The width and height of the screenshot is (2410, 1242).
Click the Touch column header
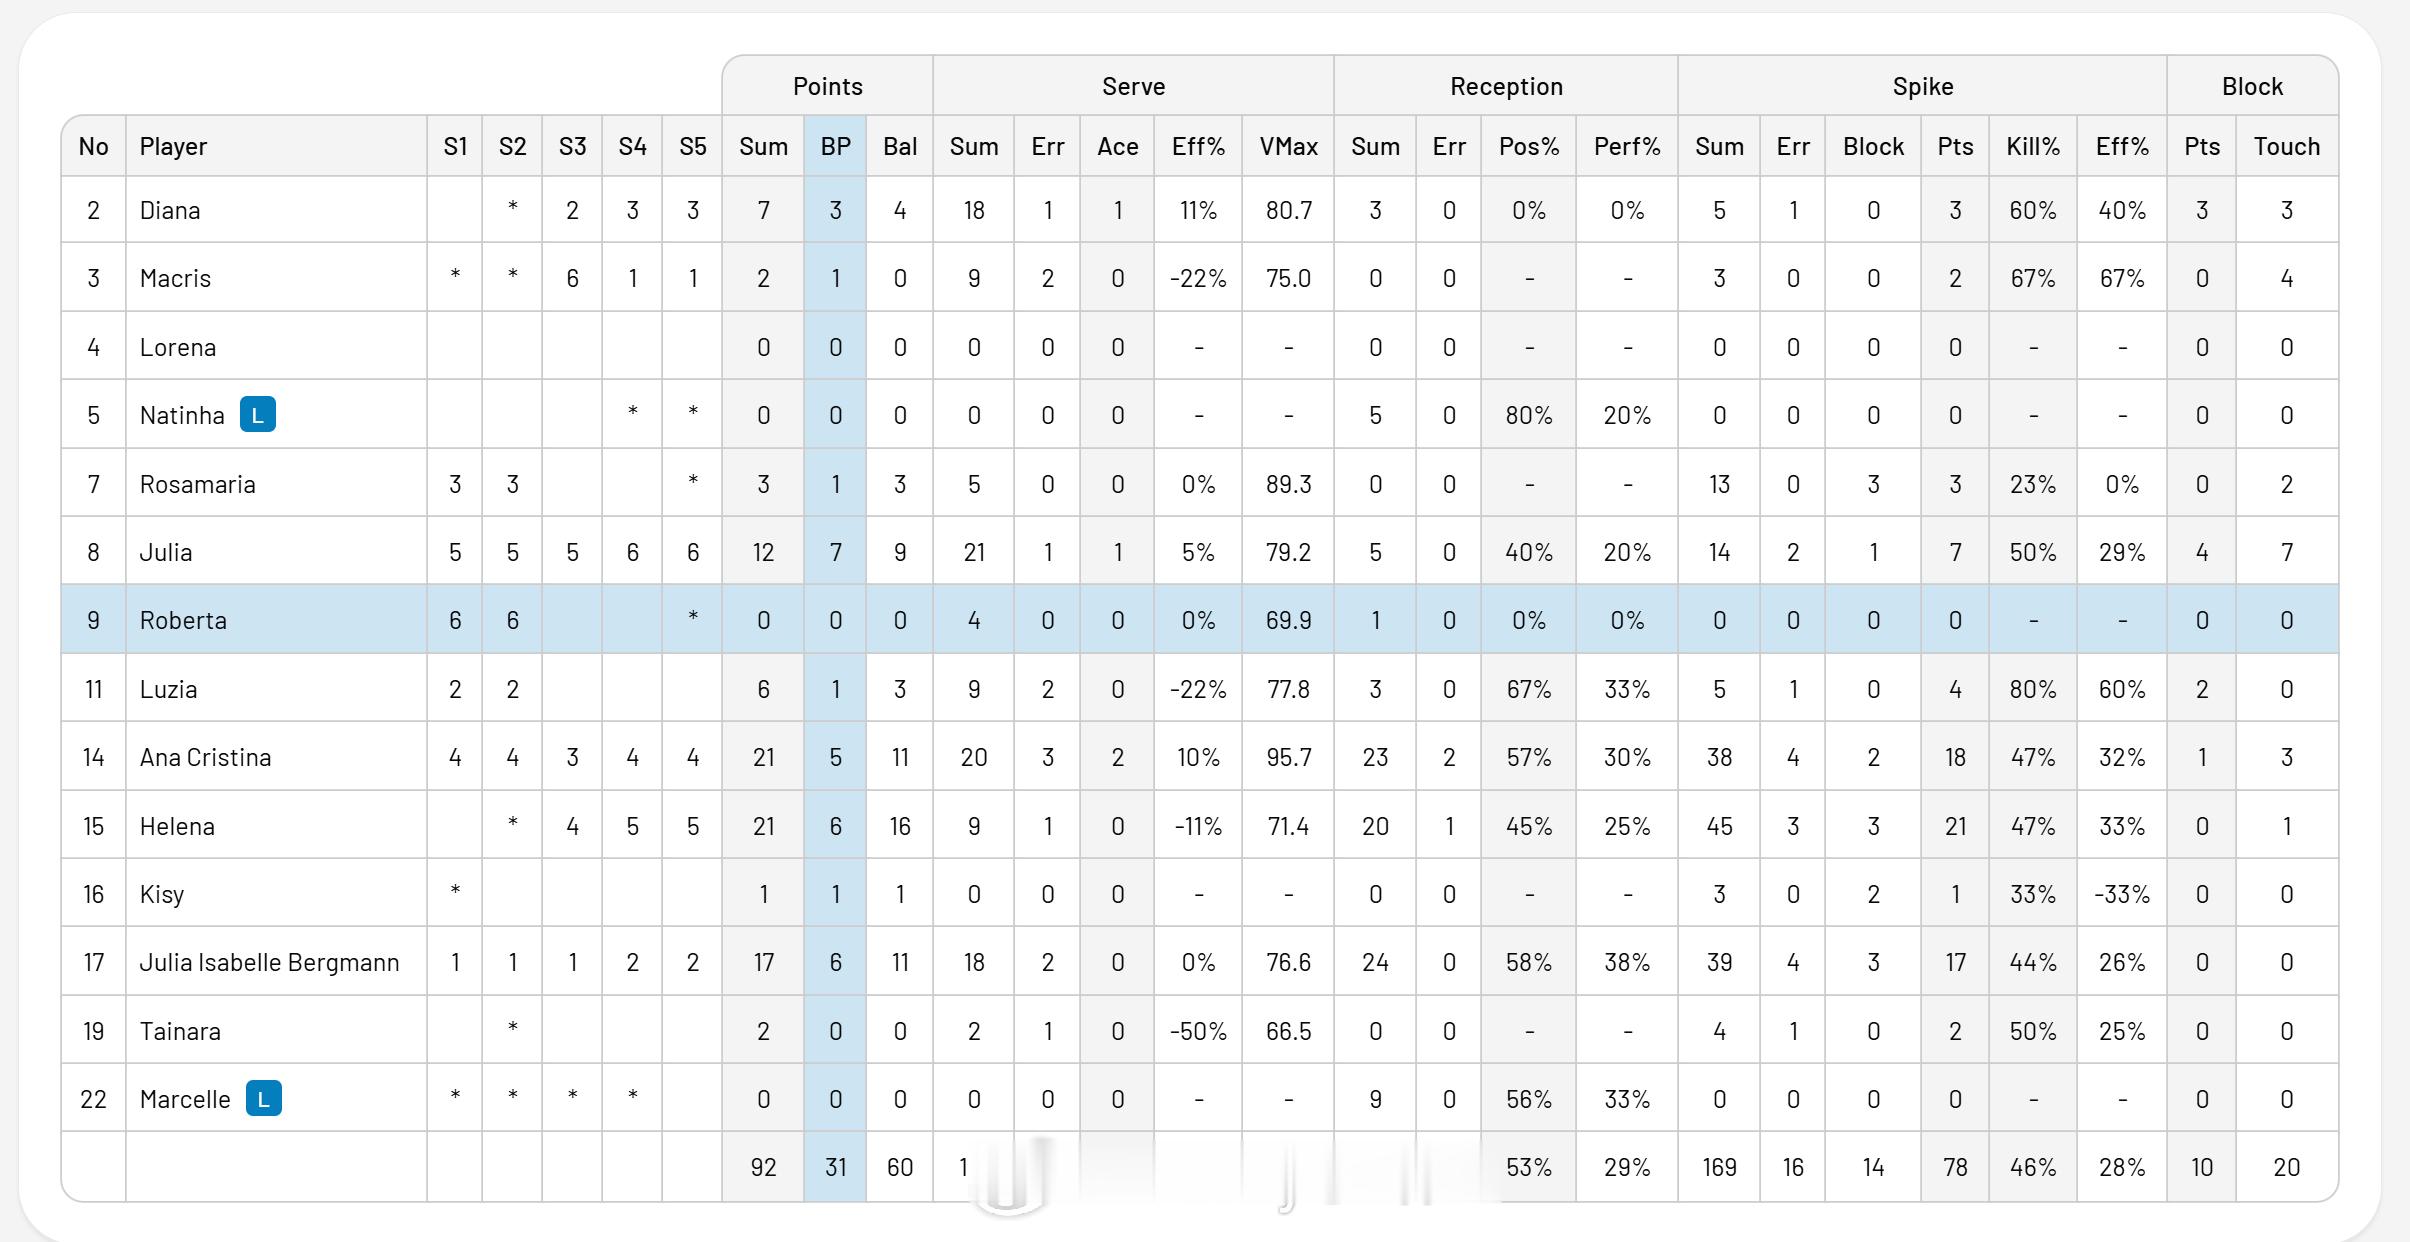(x=2286, y=146)
